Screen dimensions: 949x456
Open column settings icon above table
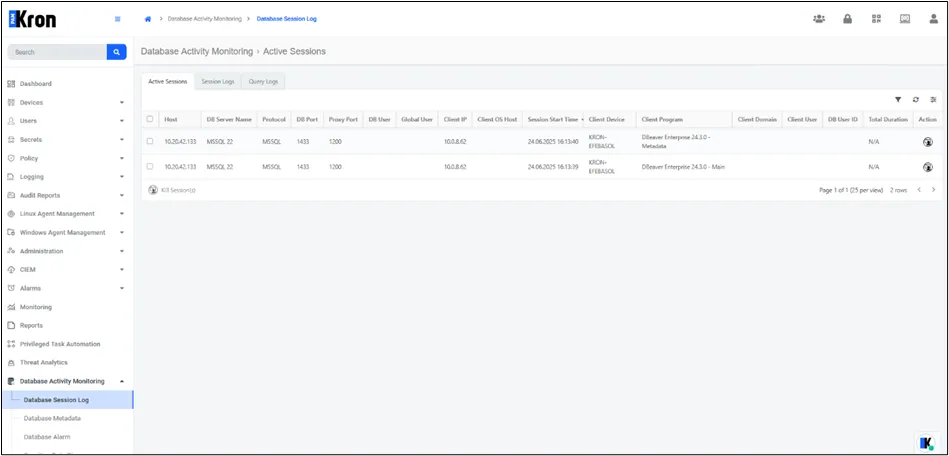[x=933, y=100]
